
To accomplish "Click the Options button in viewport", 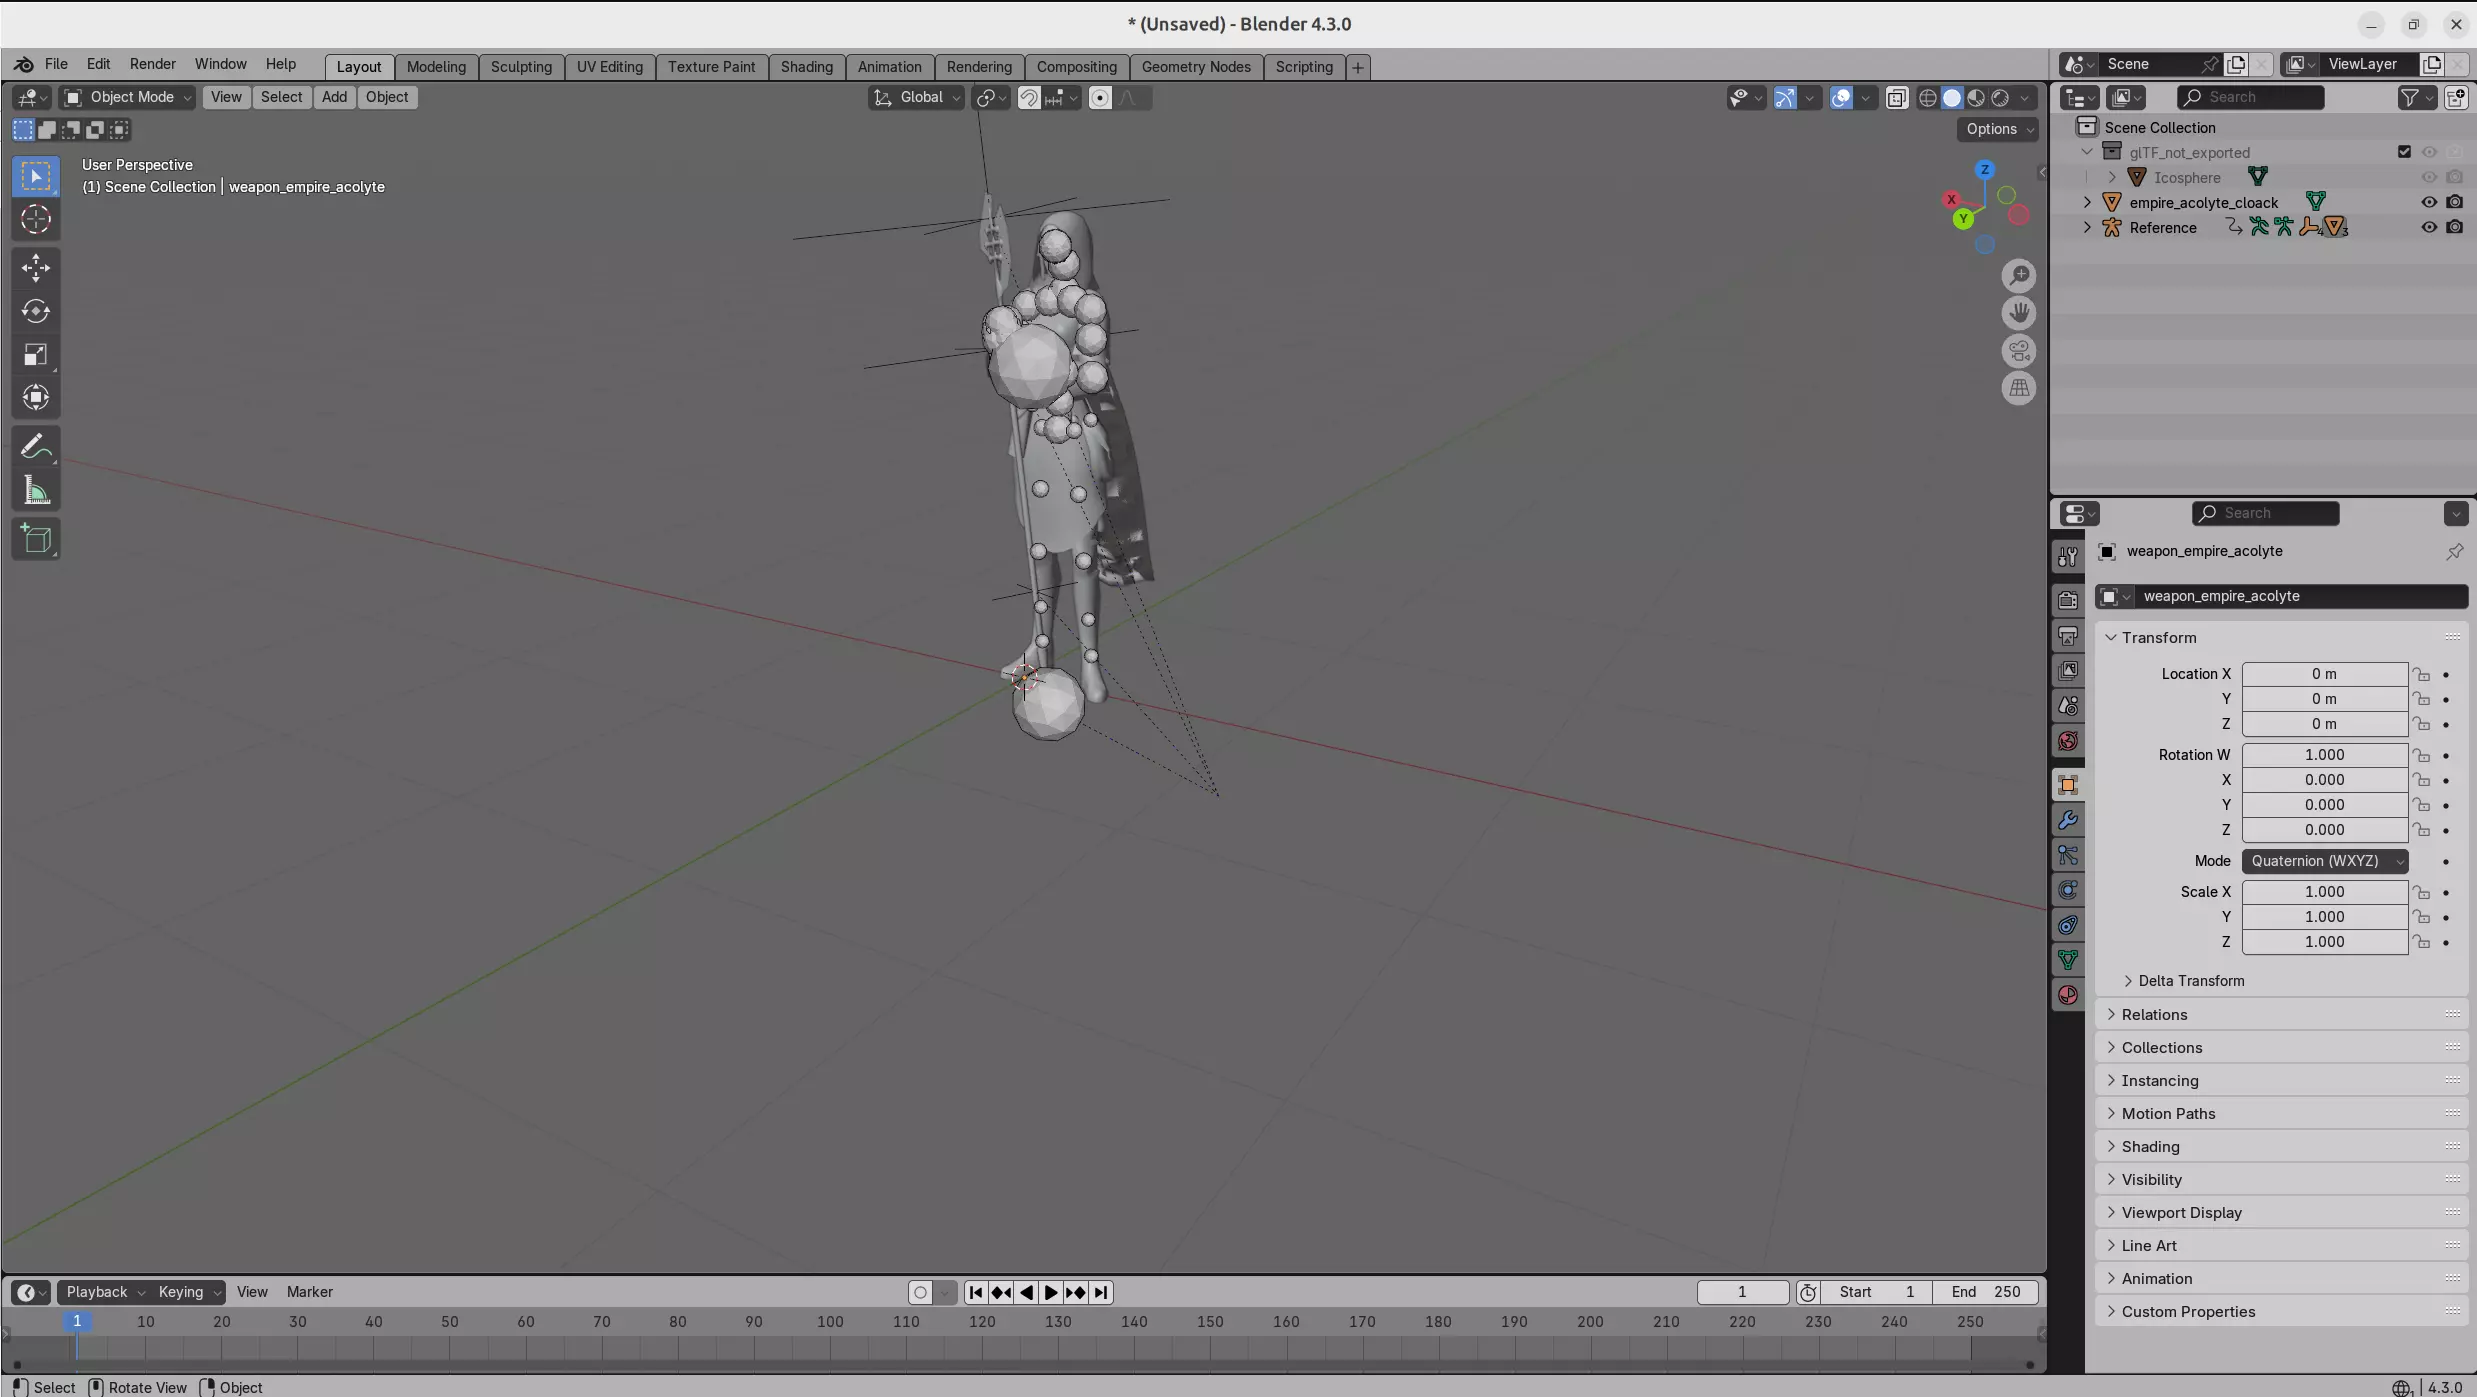I will click(x=1998, y=129).
